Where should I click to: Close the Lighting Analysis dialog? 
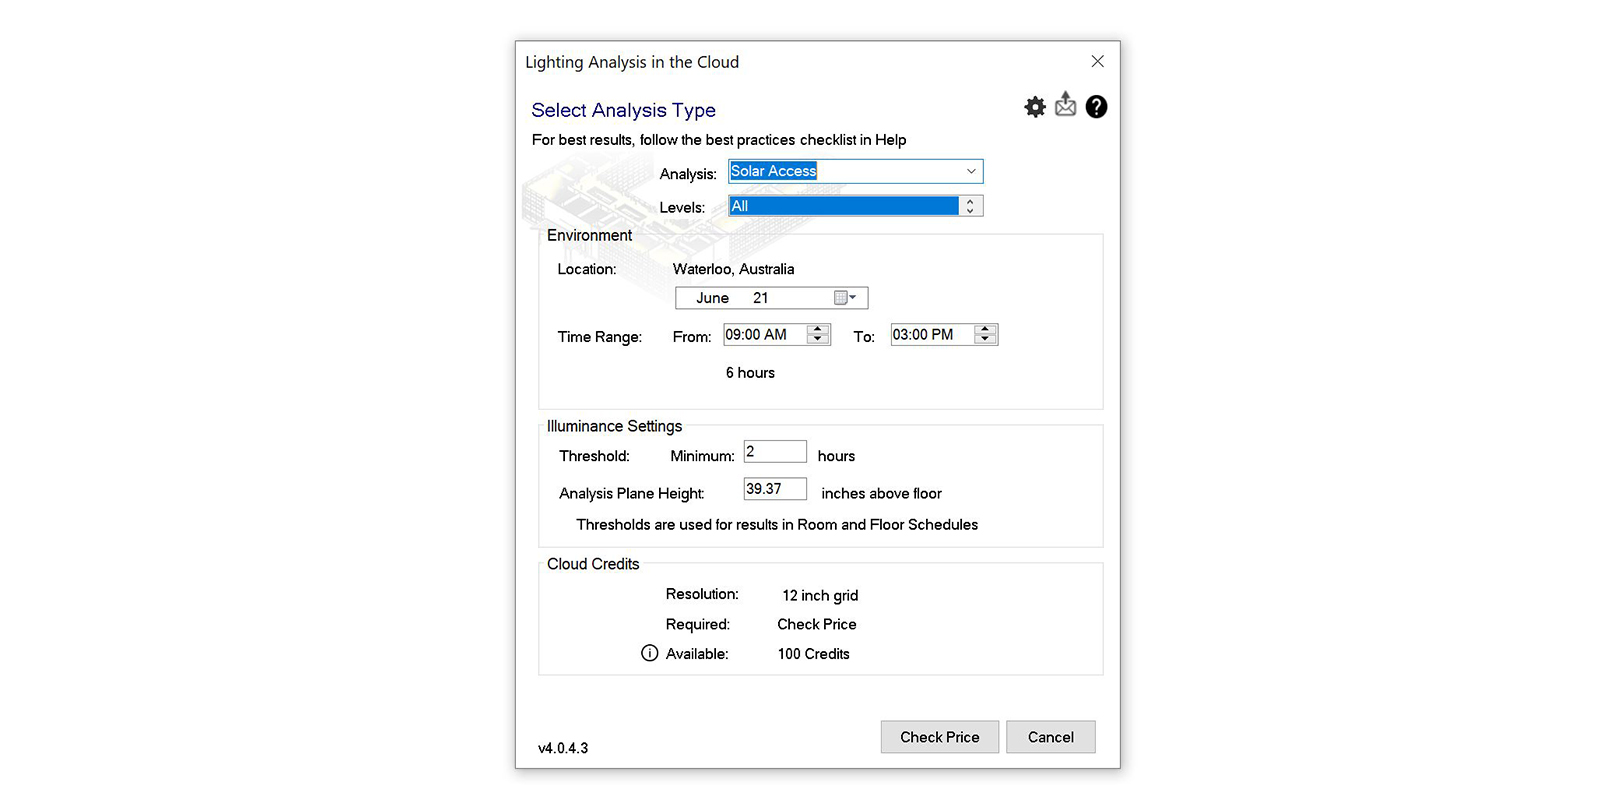[x=1097, y=62]
